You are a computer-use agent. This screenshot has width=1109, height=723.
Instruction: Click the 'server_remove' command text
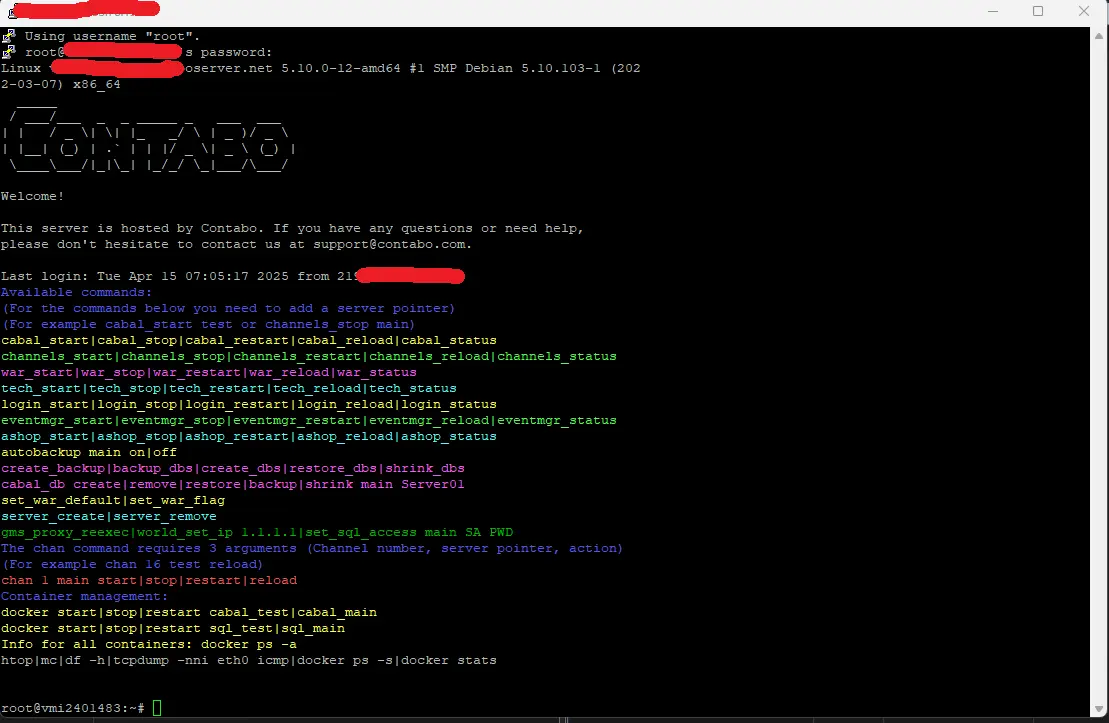165,516
